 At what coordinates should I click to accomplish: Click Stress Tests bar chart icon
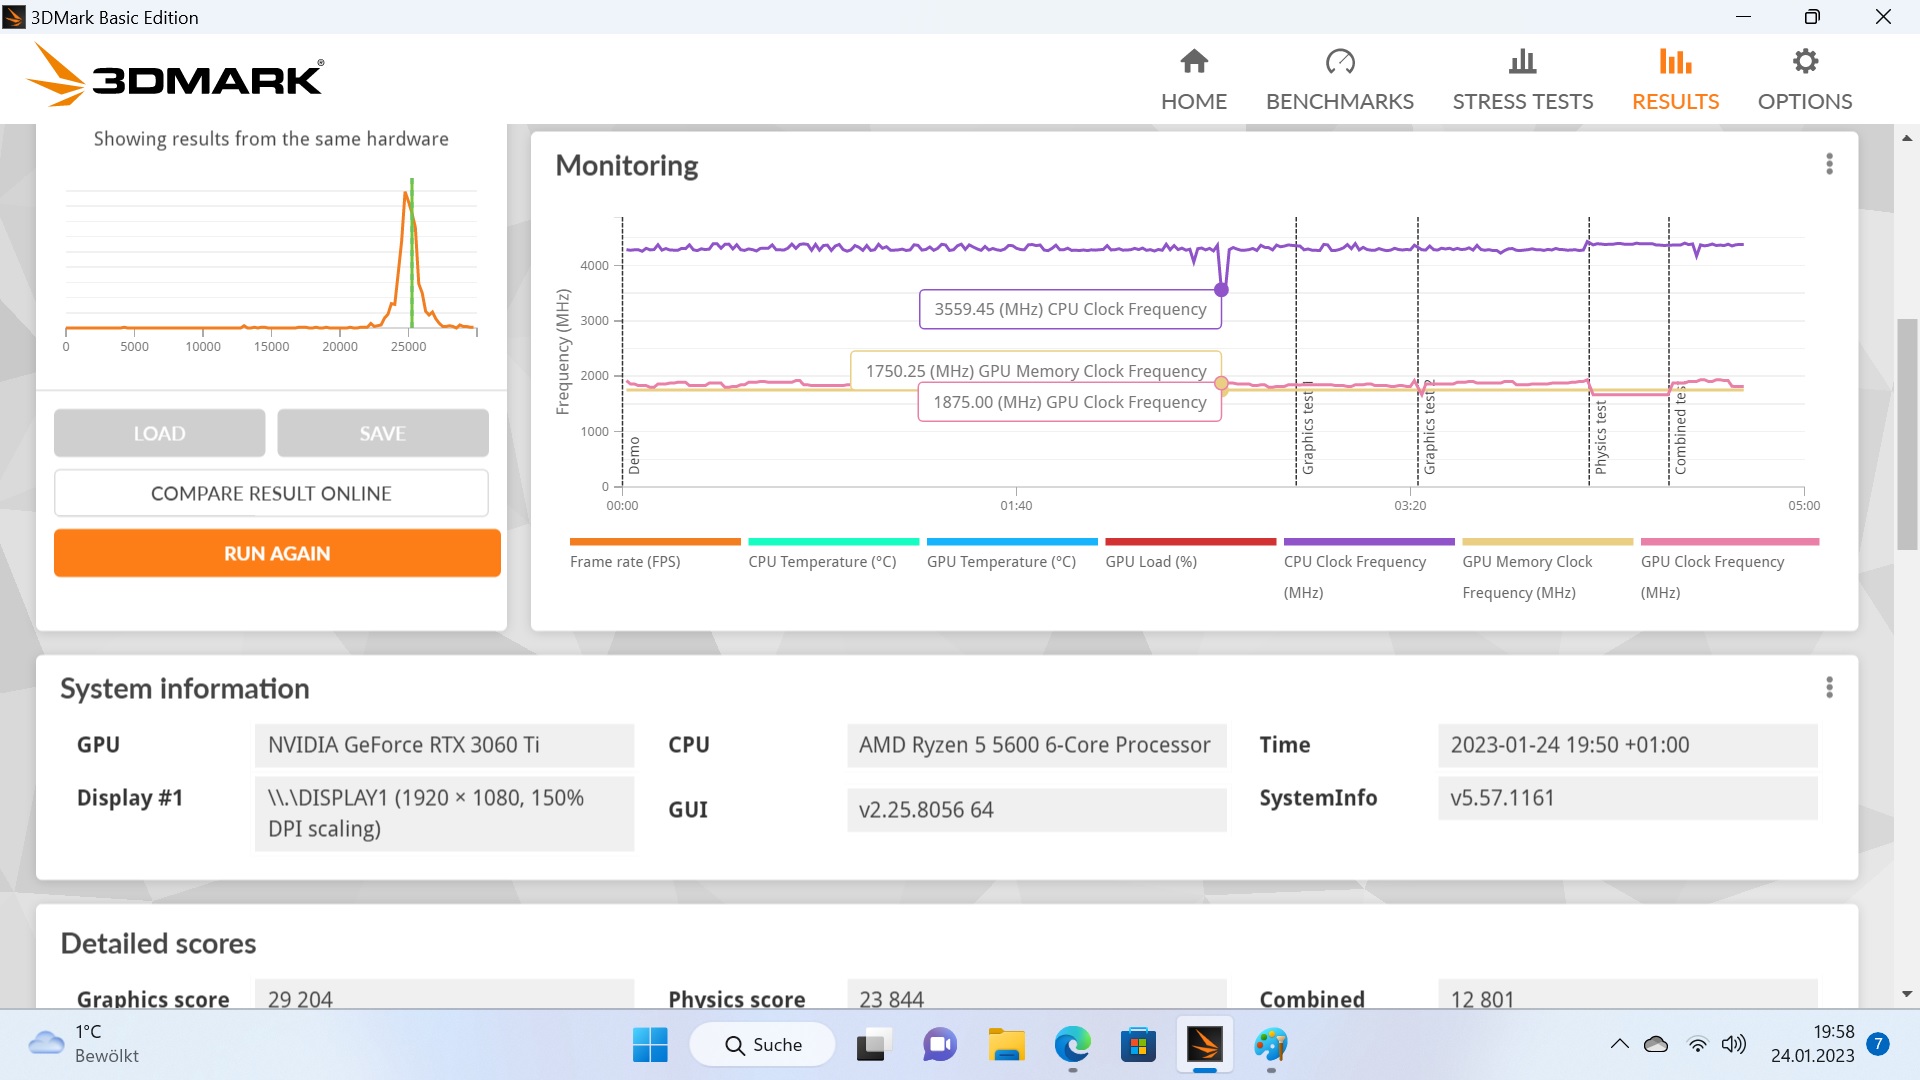tap(1522, 62)
